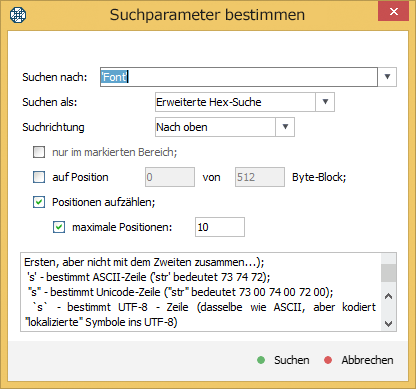
Task: Expand the 'Suchen als' Erweiterte Hex-Suche dropdown
Action: pyautogui.click(x=325, y=102)
